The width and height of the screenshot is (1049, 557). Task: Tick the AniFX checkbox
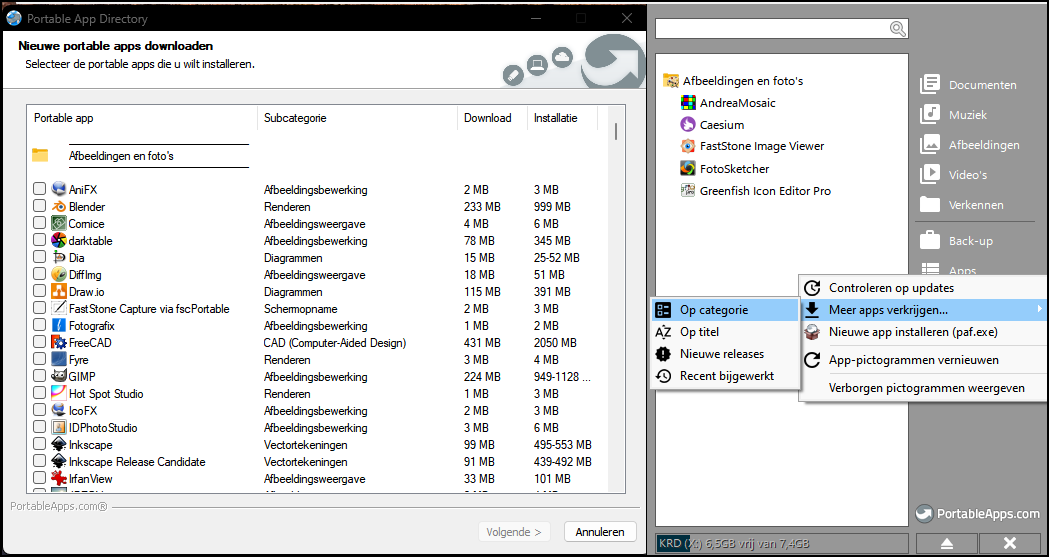pos(39,189)
